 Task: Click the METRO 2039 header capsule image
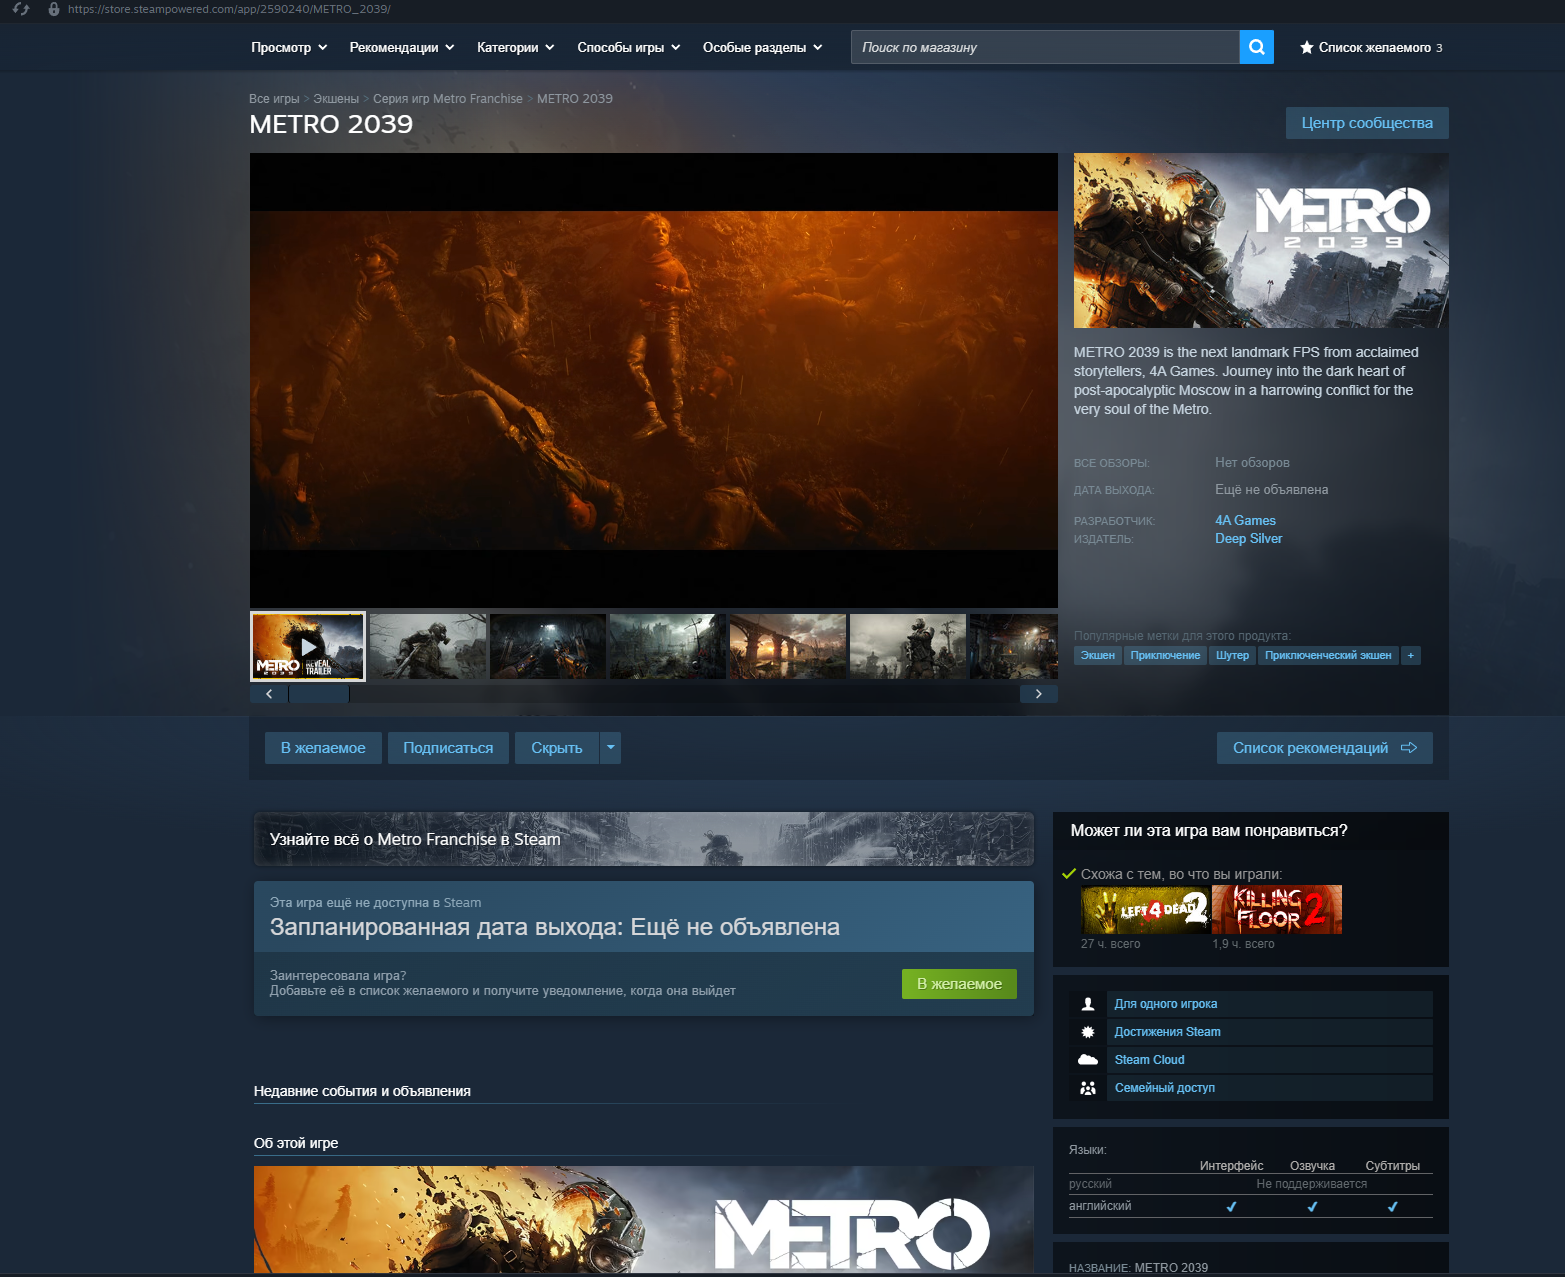pyautogui.click(x=1261, y=240)
